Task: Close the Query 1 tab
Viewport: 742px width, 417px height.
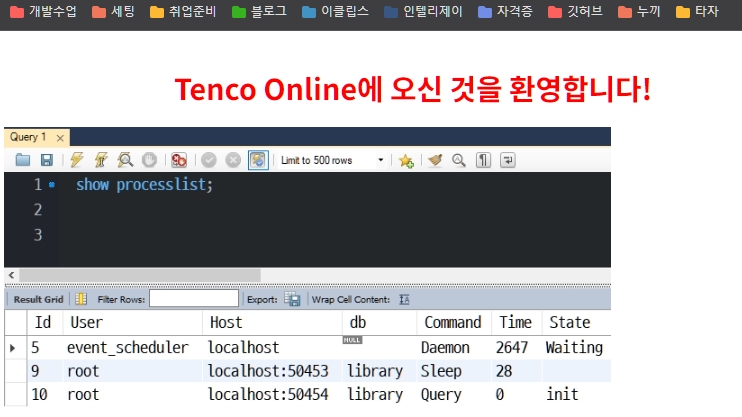Action: coord(60,138)
